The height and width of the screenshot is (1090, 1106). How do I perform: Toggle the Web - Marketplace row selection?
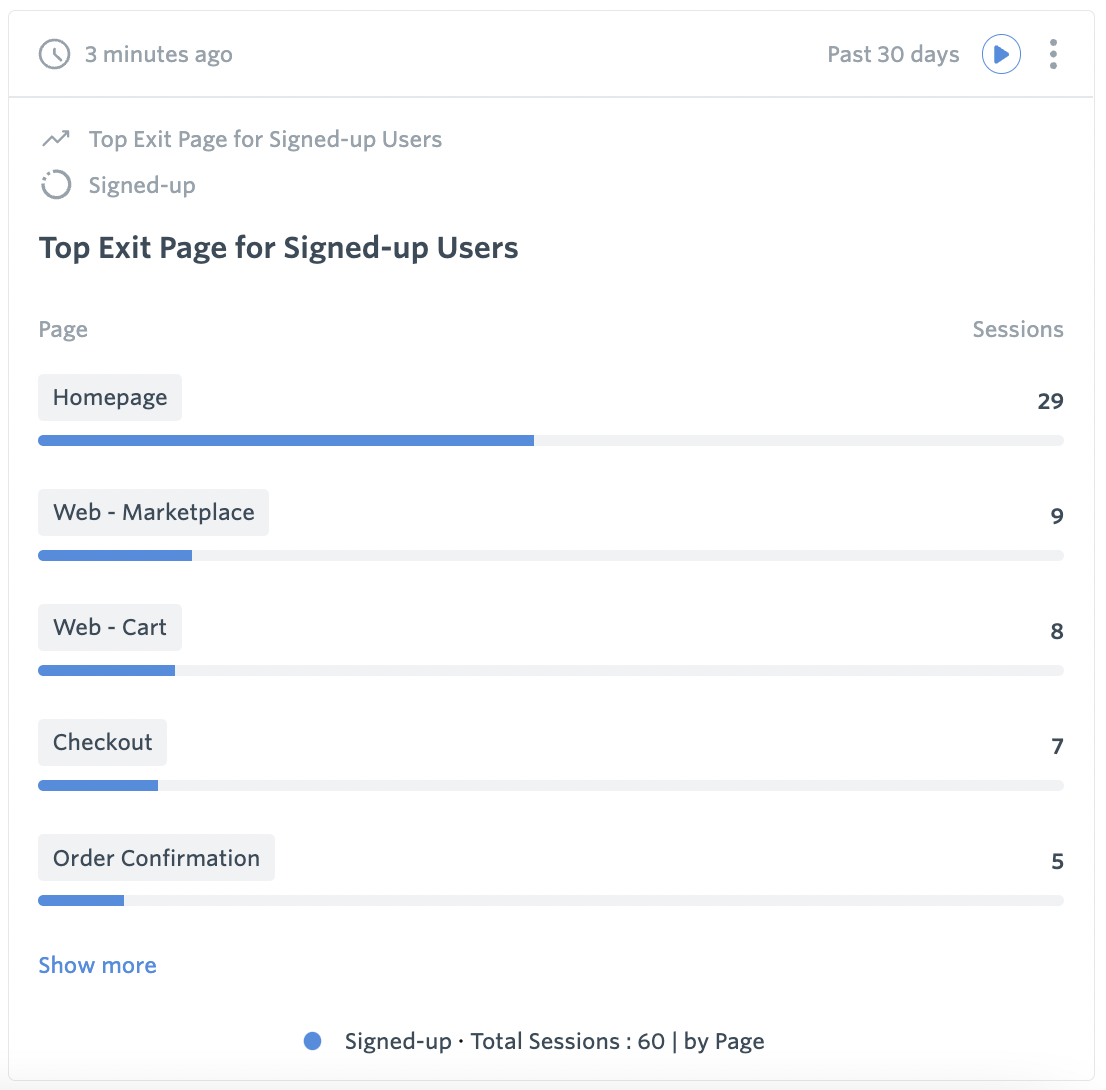153,512
